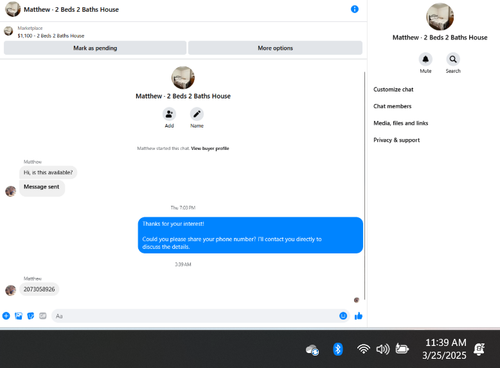
Task: Send a thumbs-up like
Action: pyautogui.click(x=359, y=316)
